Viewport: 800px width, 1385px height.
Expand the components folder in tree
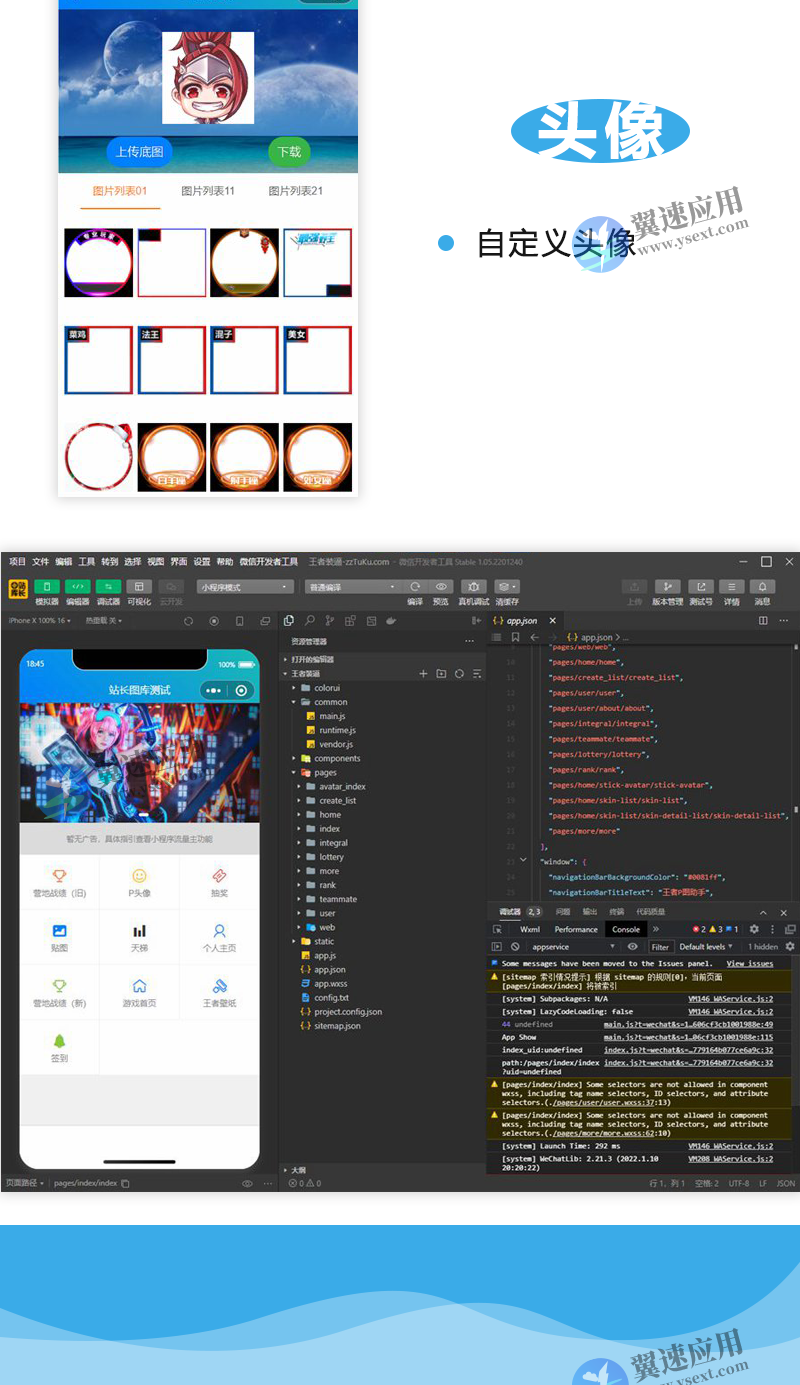point(336,758)
